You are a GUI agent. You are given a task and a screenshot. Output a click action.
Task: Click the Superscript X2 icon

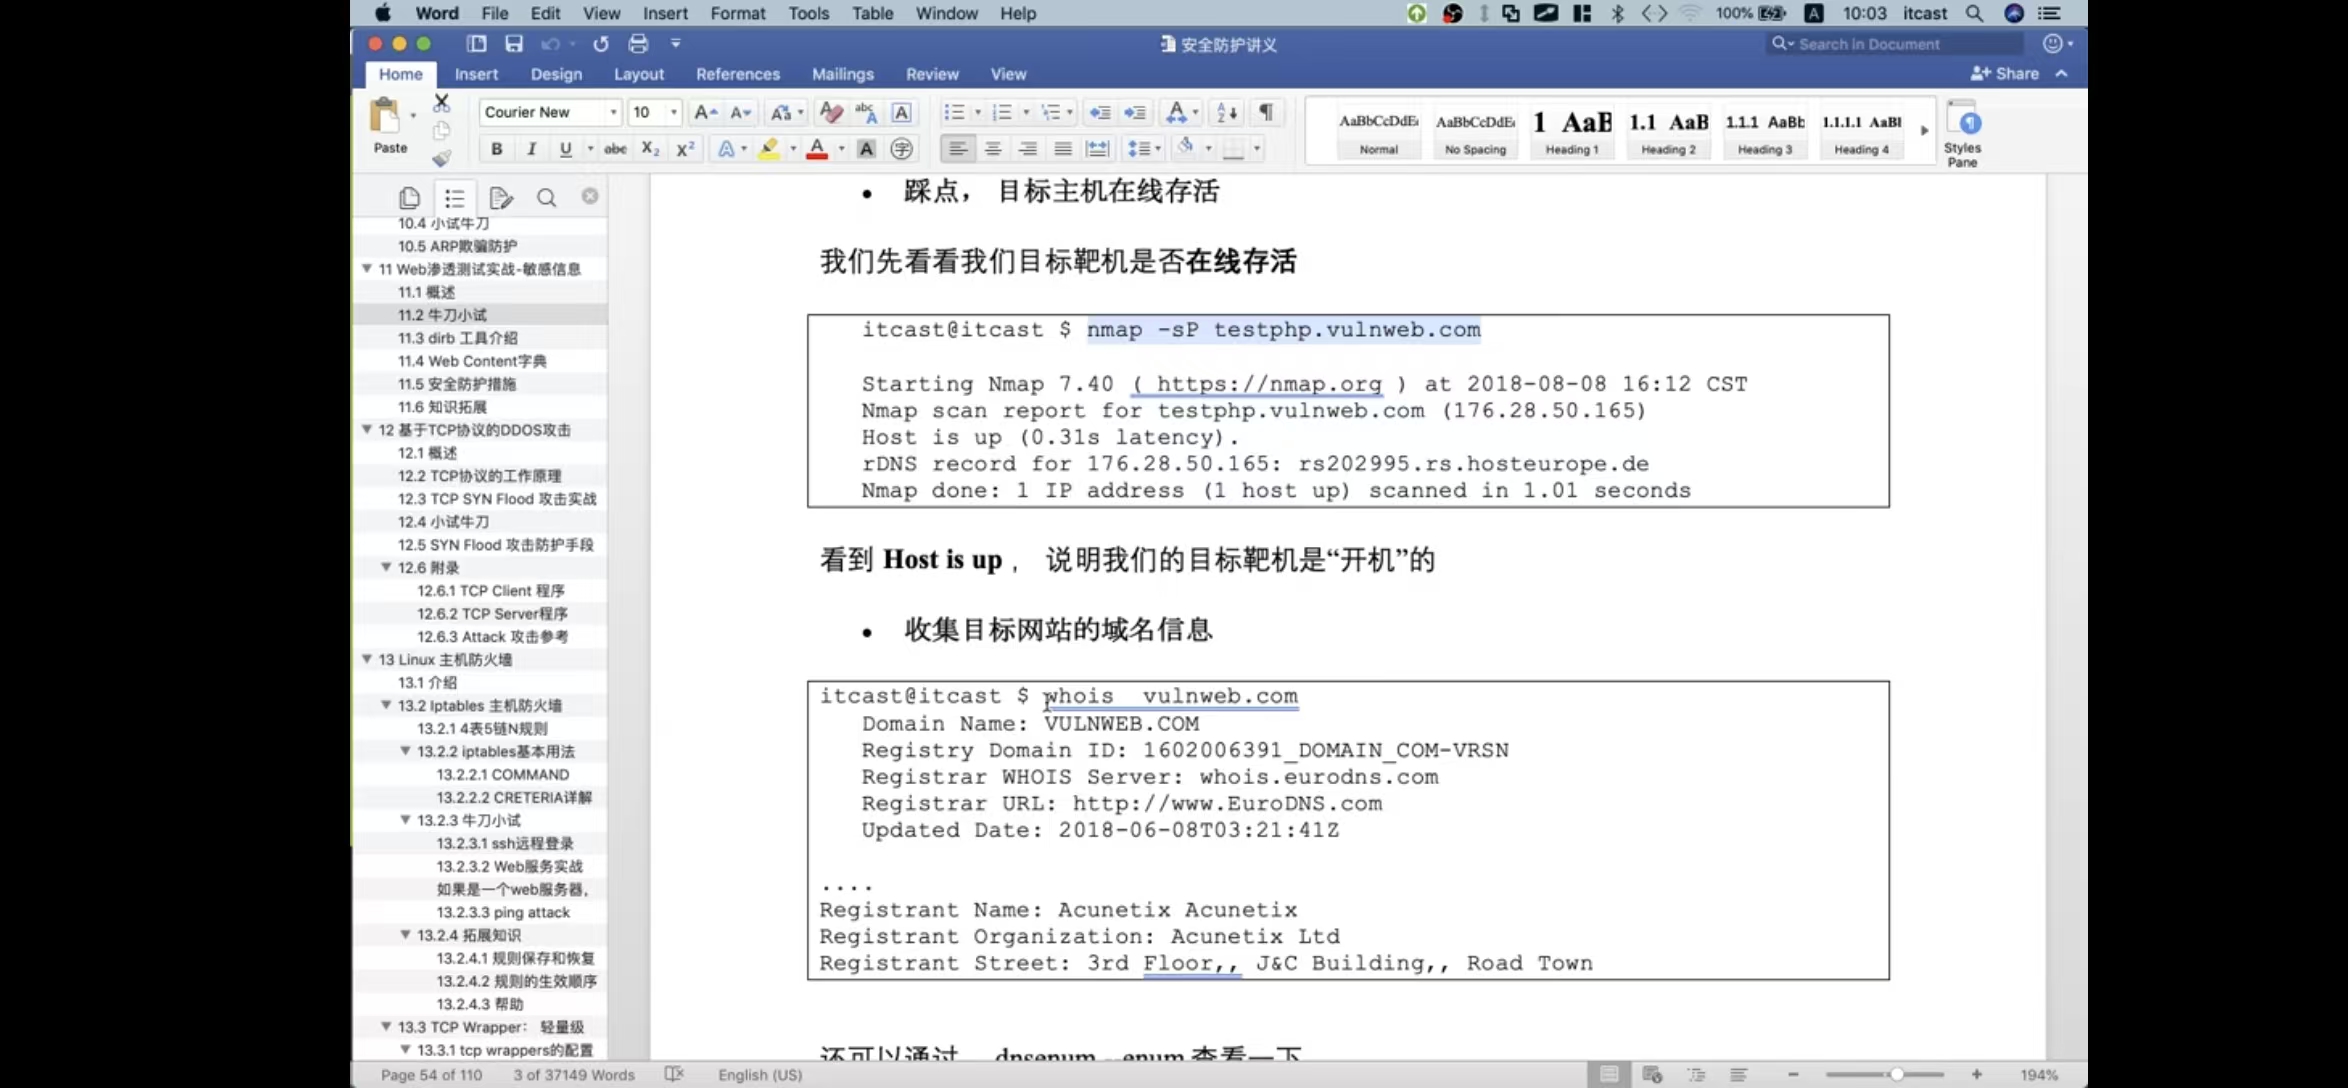coord(685,149)
